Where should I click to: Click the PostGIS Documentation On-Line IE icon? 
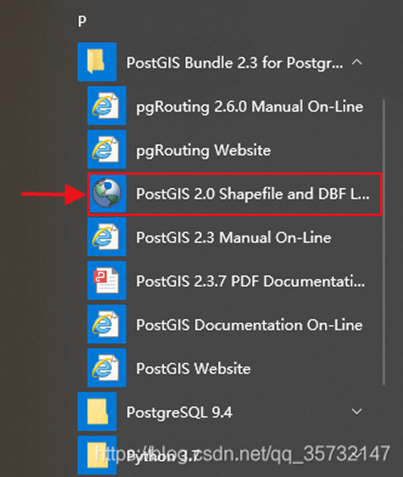(x=107, y=324)
